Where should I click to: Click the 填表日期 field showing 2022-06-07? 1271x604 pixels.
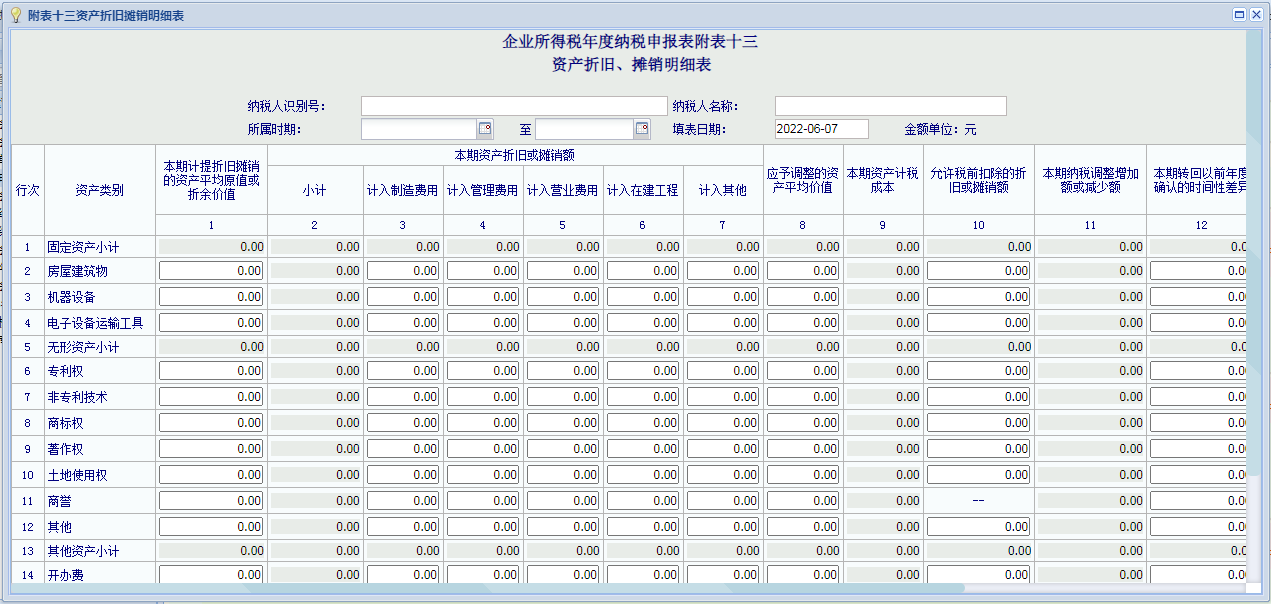(822, 129)
